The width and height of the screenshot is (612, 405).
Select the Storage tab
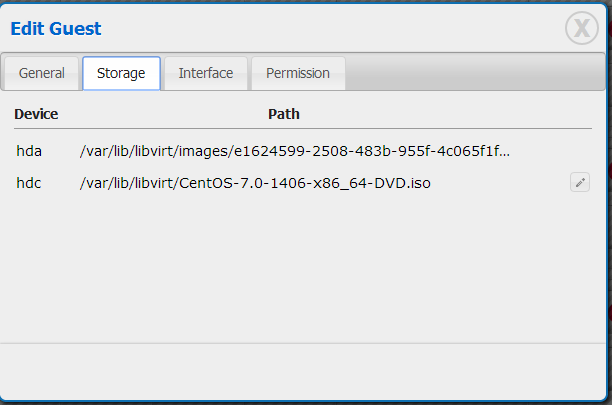tap(121, 73)
